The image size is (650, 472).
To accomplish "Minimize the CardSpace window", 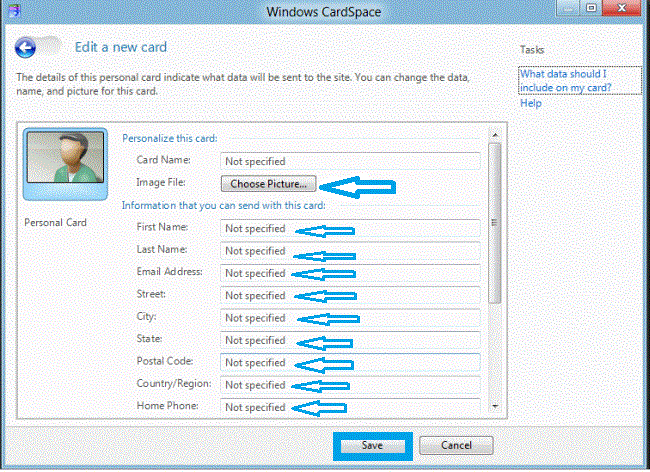I will pyautogui.click(x=568, y=8).
